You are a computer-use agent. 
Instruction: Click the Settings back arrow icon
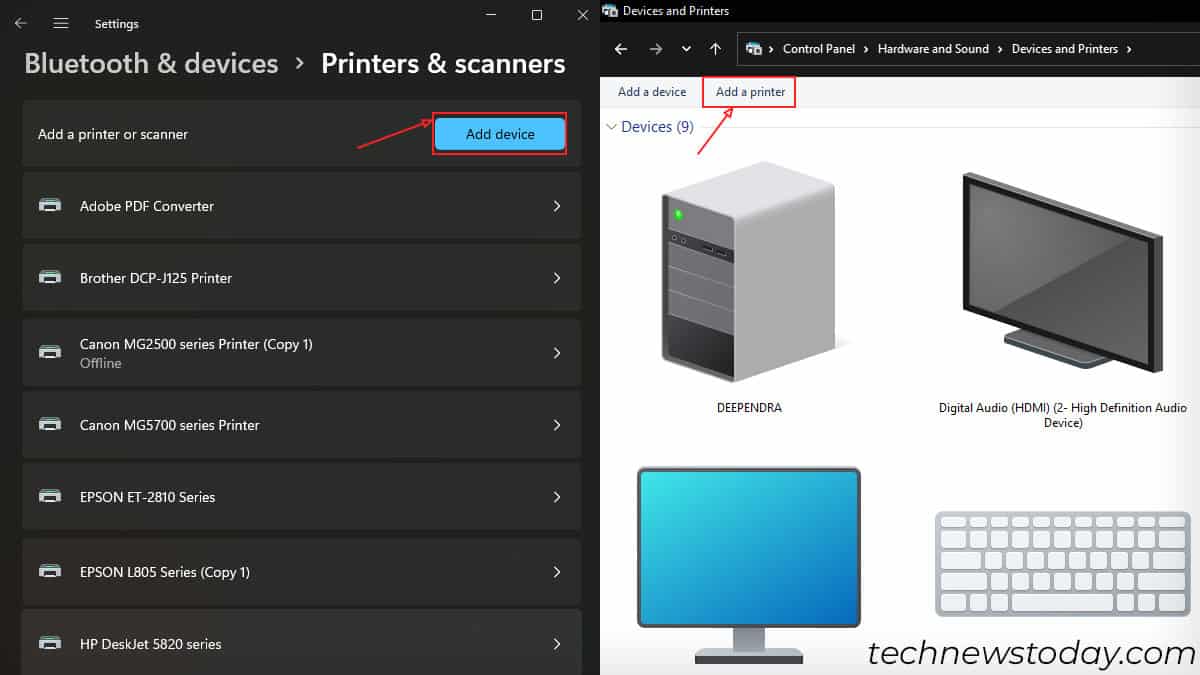[21, 23]
